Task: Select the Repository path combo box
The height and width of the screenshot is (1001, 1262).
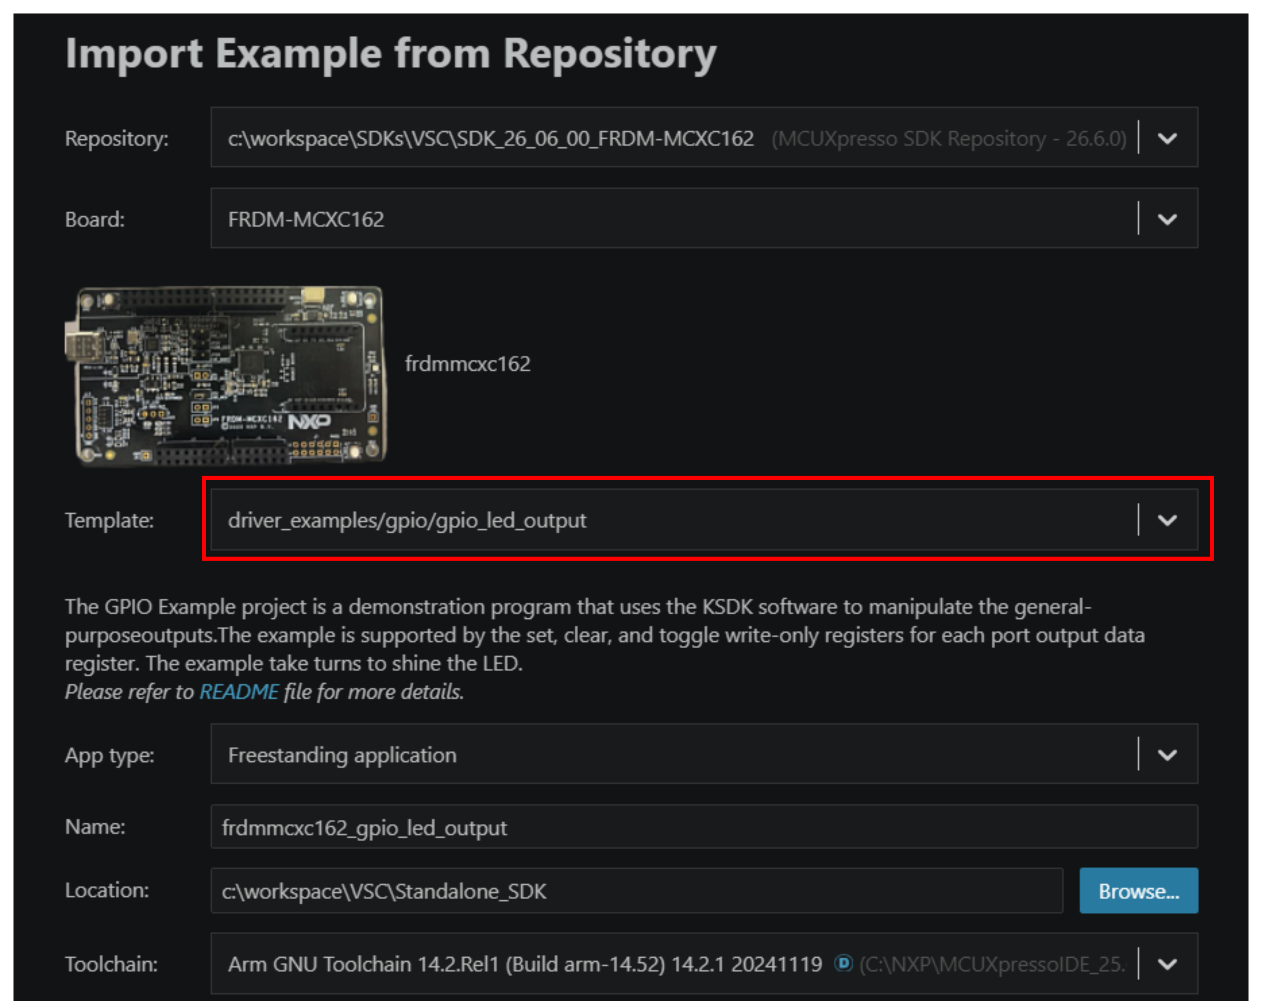Action: pyautogui.click(x=704, y=138)
